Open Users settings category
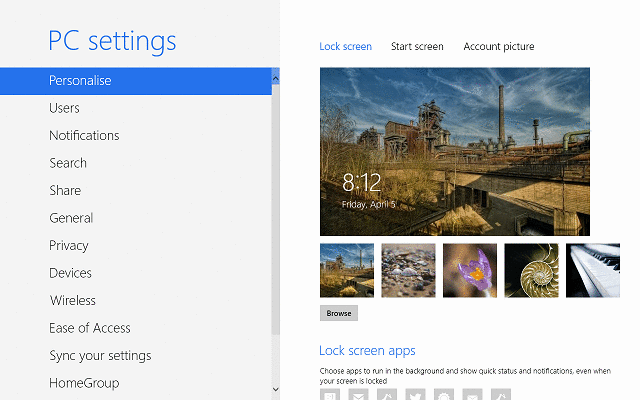 [x=64, y=108]
